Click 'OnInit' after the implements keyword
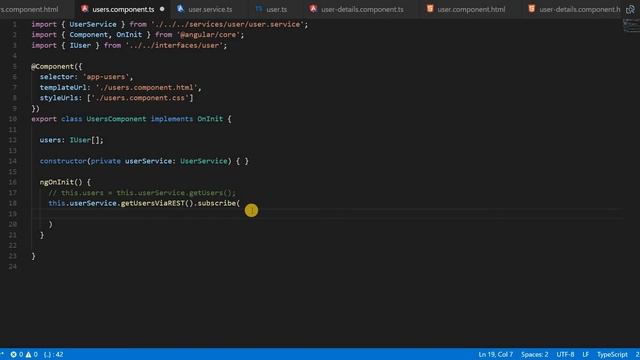640x360 pixels. [210, 119]
